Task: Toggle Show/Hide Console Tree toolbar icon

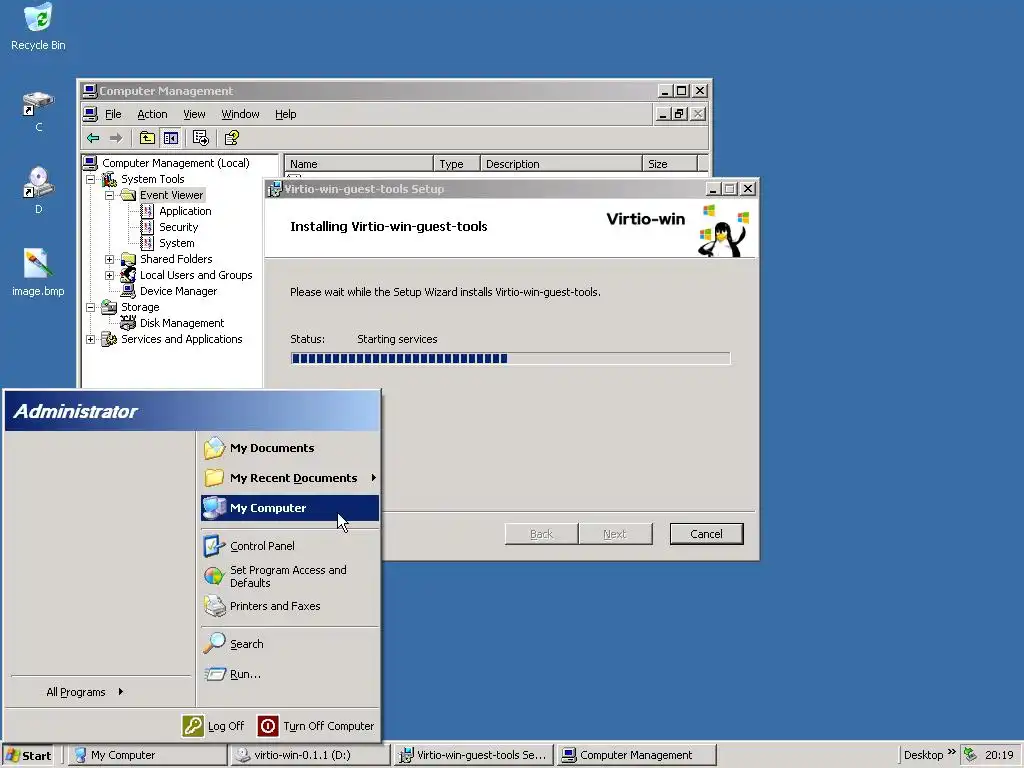Action: click(170, 138)
